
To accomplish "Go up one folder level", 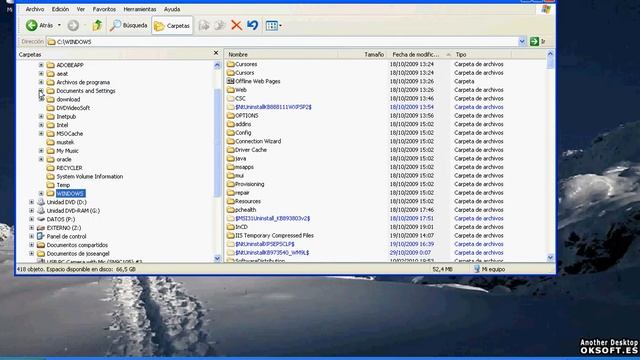I will [97, 25].
